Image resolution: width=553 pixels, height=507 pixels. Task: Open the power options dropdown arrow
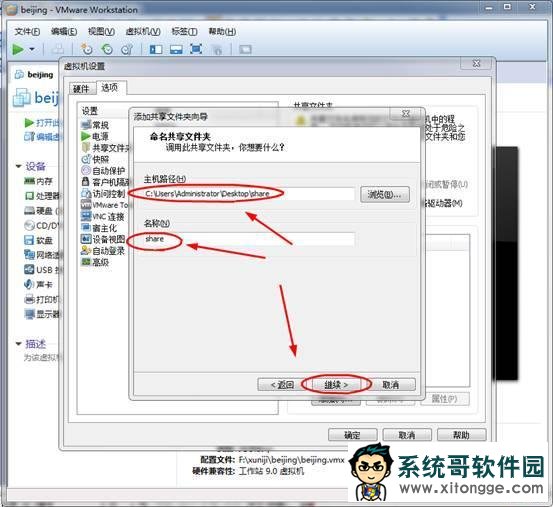pyautogui.click(x=32, y=49)
